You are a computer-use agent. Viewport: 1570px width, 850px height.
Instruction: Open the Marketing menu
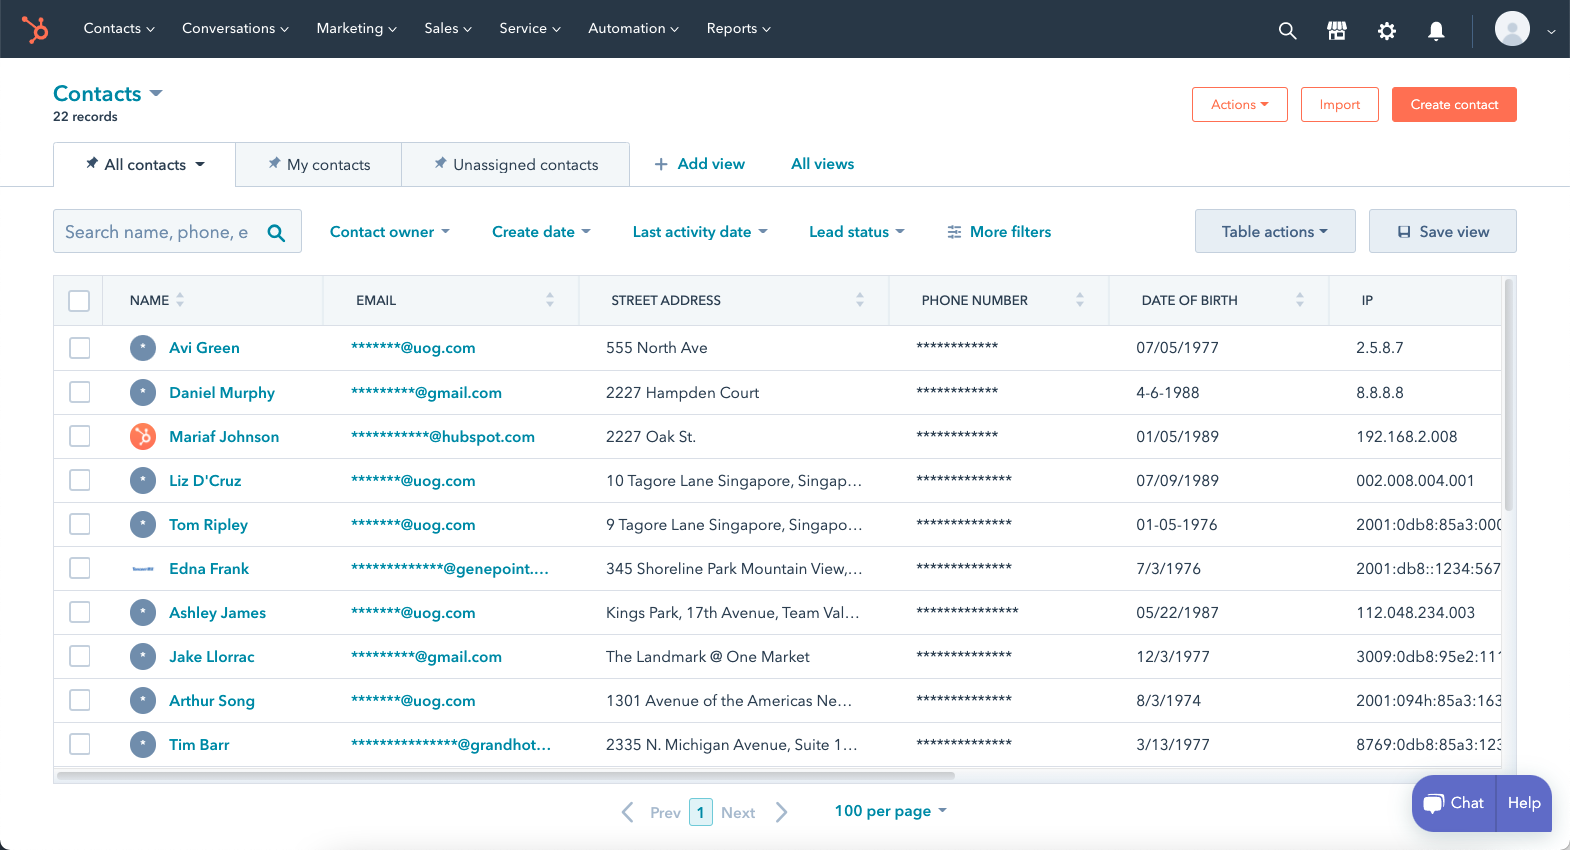point(356,29)
